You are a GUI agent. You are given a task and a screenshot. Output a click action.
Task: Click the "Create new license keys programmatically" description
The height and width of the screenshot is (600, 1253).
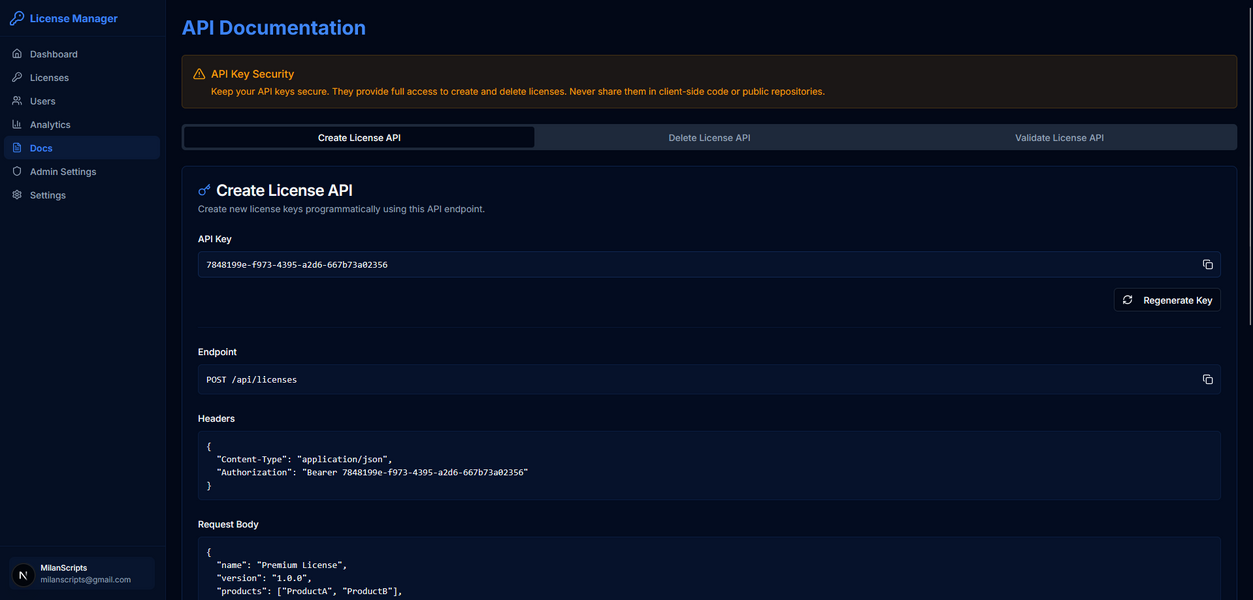coord(341,209)
